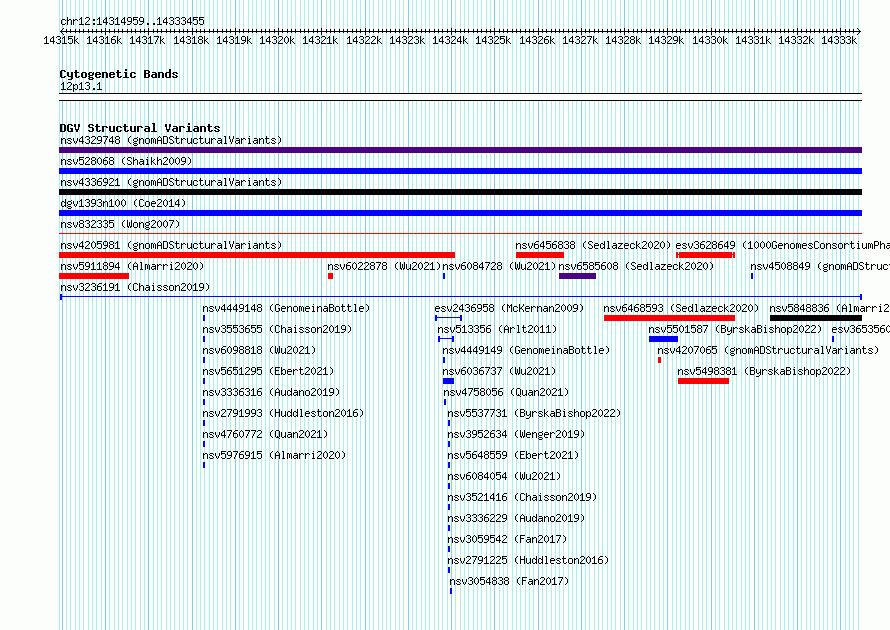
Task: Select the DGV Structural Variants track title
Action: click(x=140, y=128)
